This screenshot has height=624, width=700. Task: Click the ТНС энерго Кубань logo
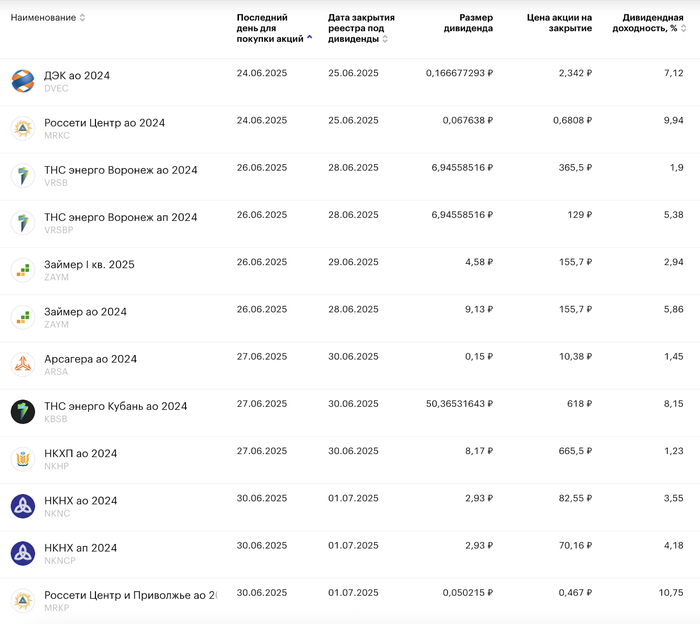pyautogui.click(x=22, y=411)
